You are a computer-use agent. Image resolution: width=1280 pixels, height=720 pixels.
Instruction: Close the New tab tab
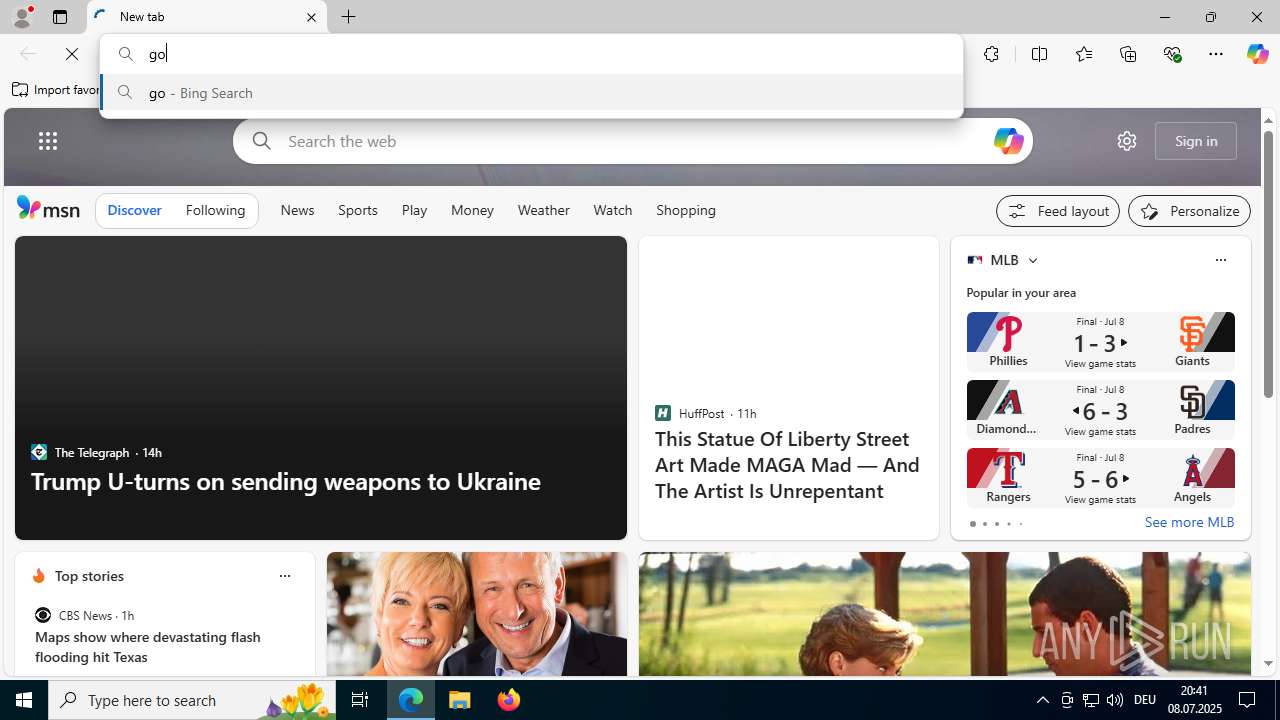click(311, 17)
